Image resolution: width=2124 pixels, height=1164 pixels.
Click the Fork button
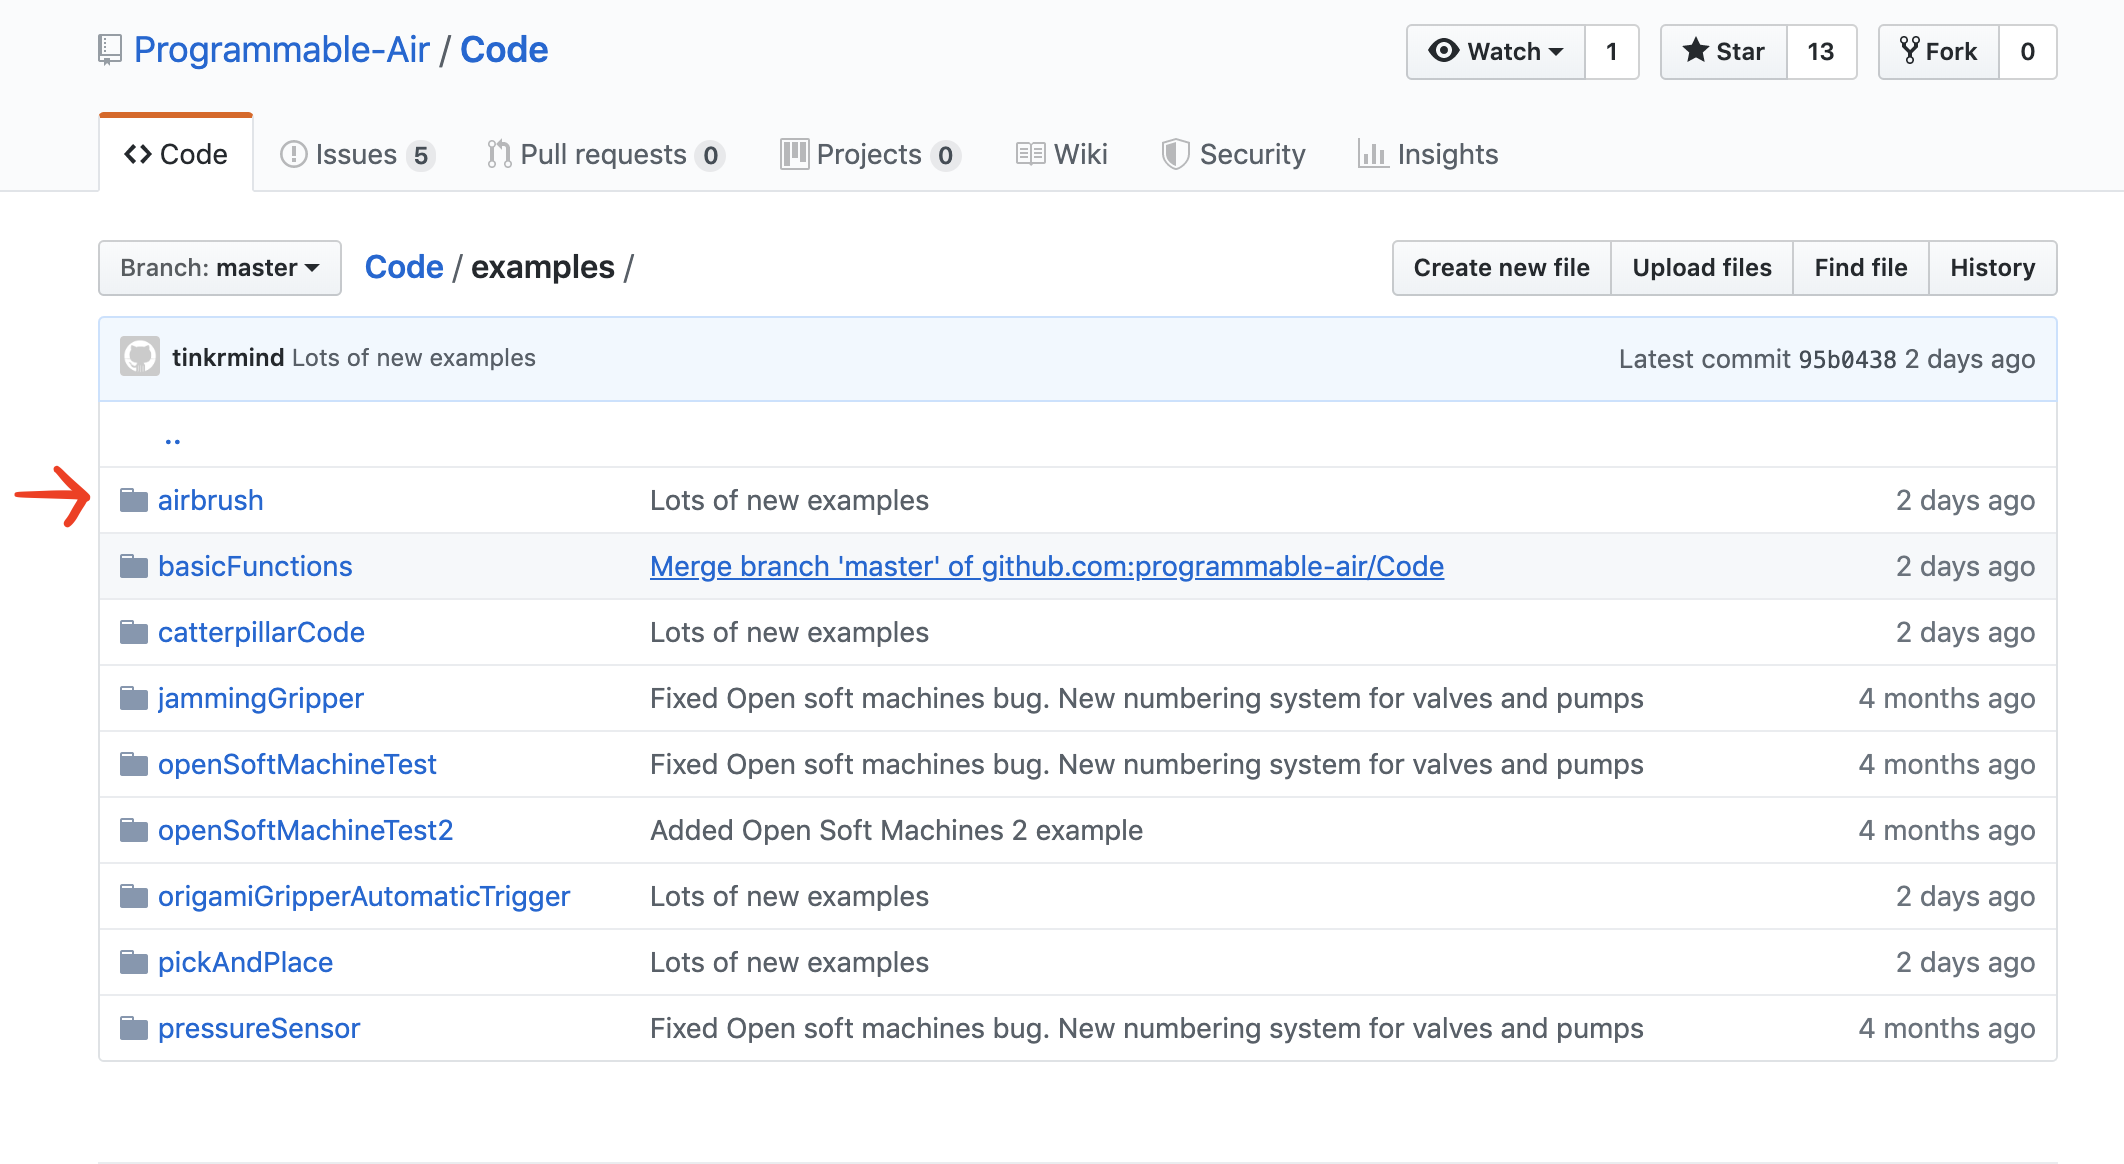tap(1938, 52)
